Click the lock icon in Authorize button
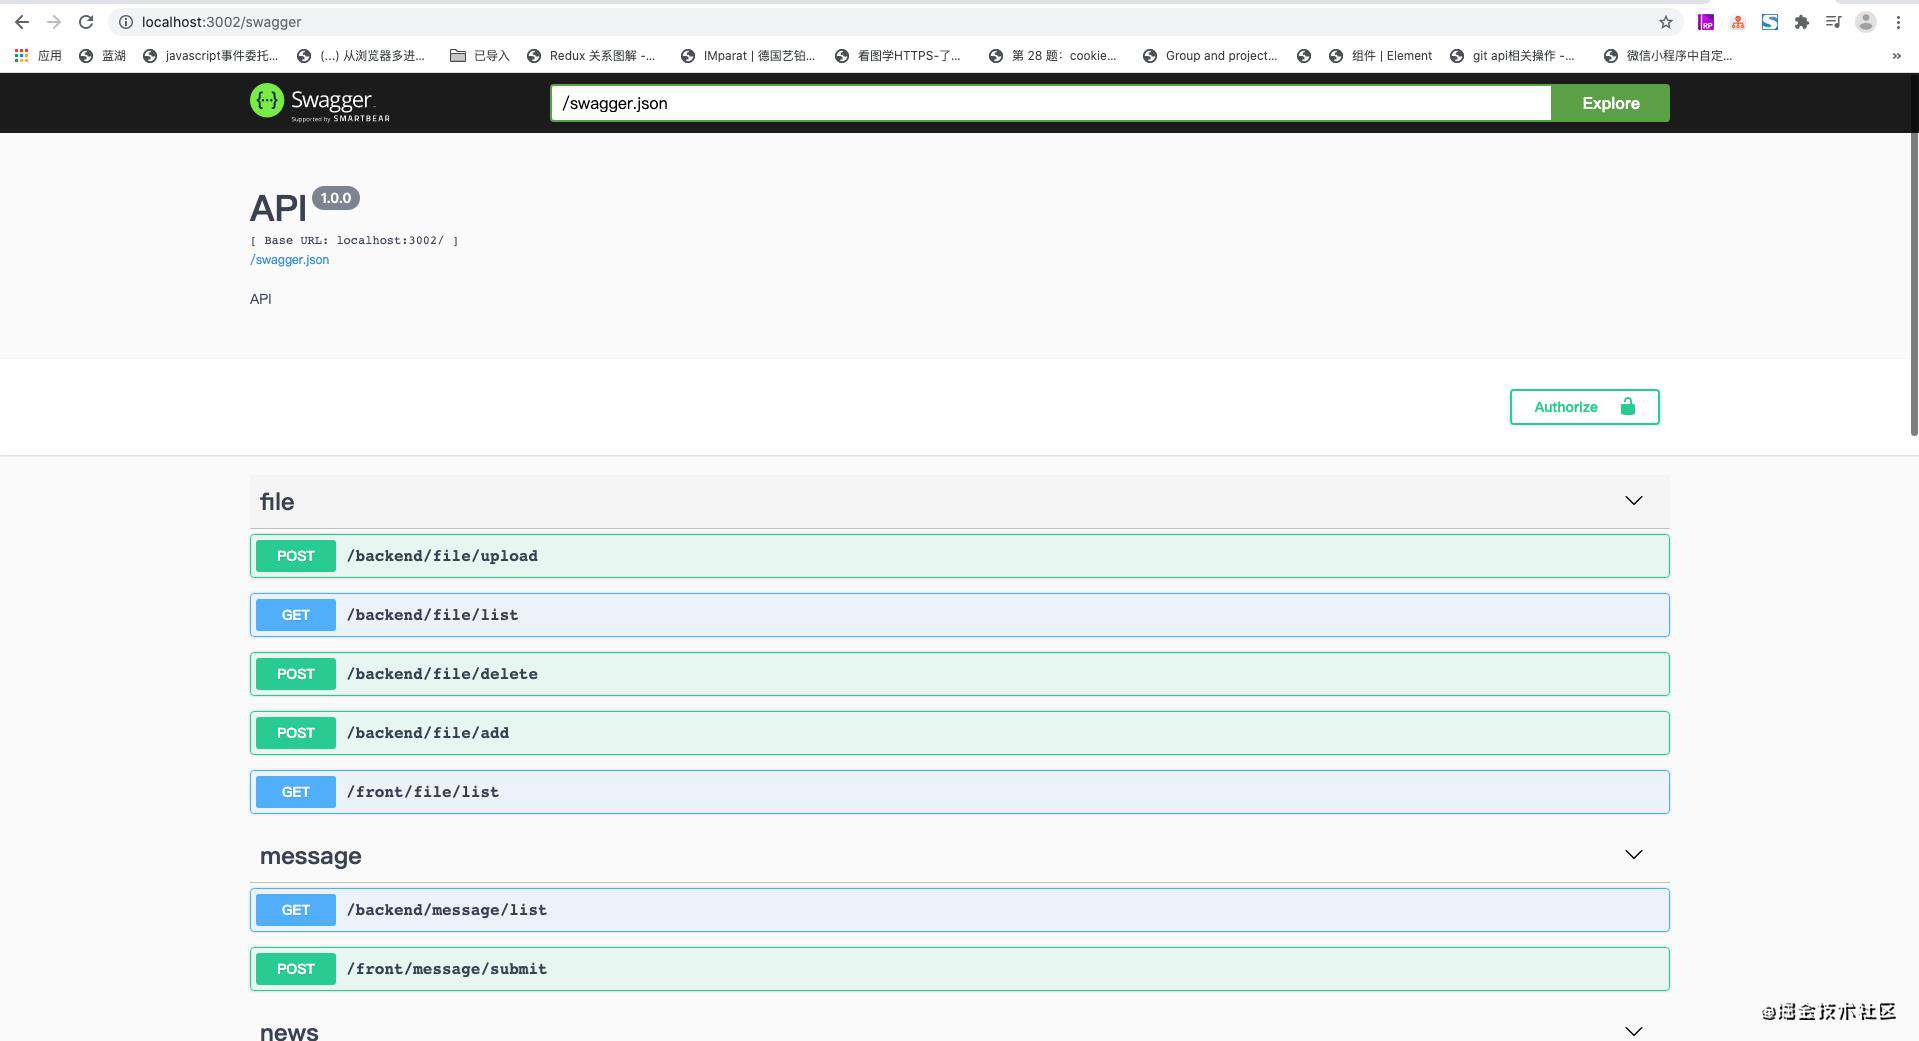 pyautogui.click(x=1628, y=406)
